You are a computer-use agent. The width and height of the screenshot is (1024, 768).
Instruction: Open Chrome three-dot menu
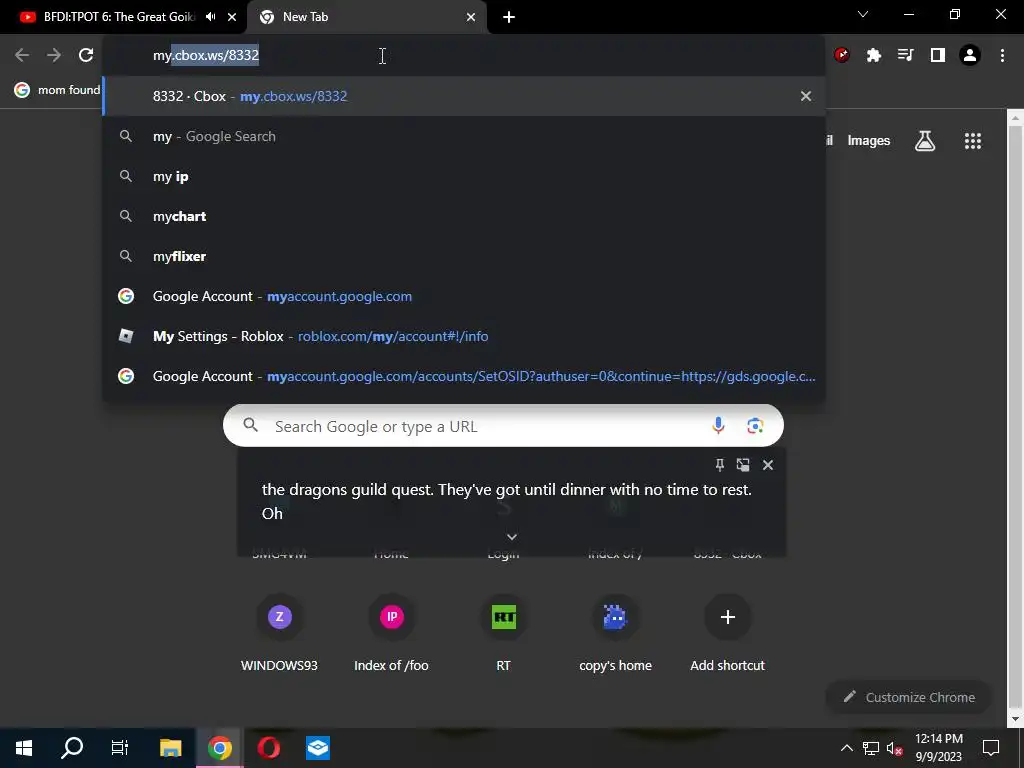pos(1002,56)
